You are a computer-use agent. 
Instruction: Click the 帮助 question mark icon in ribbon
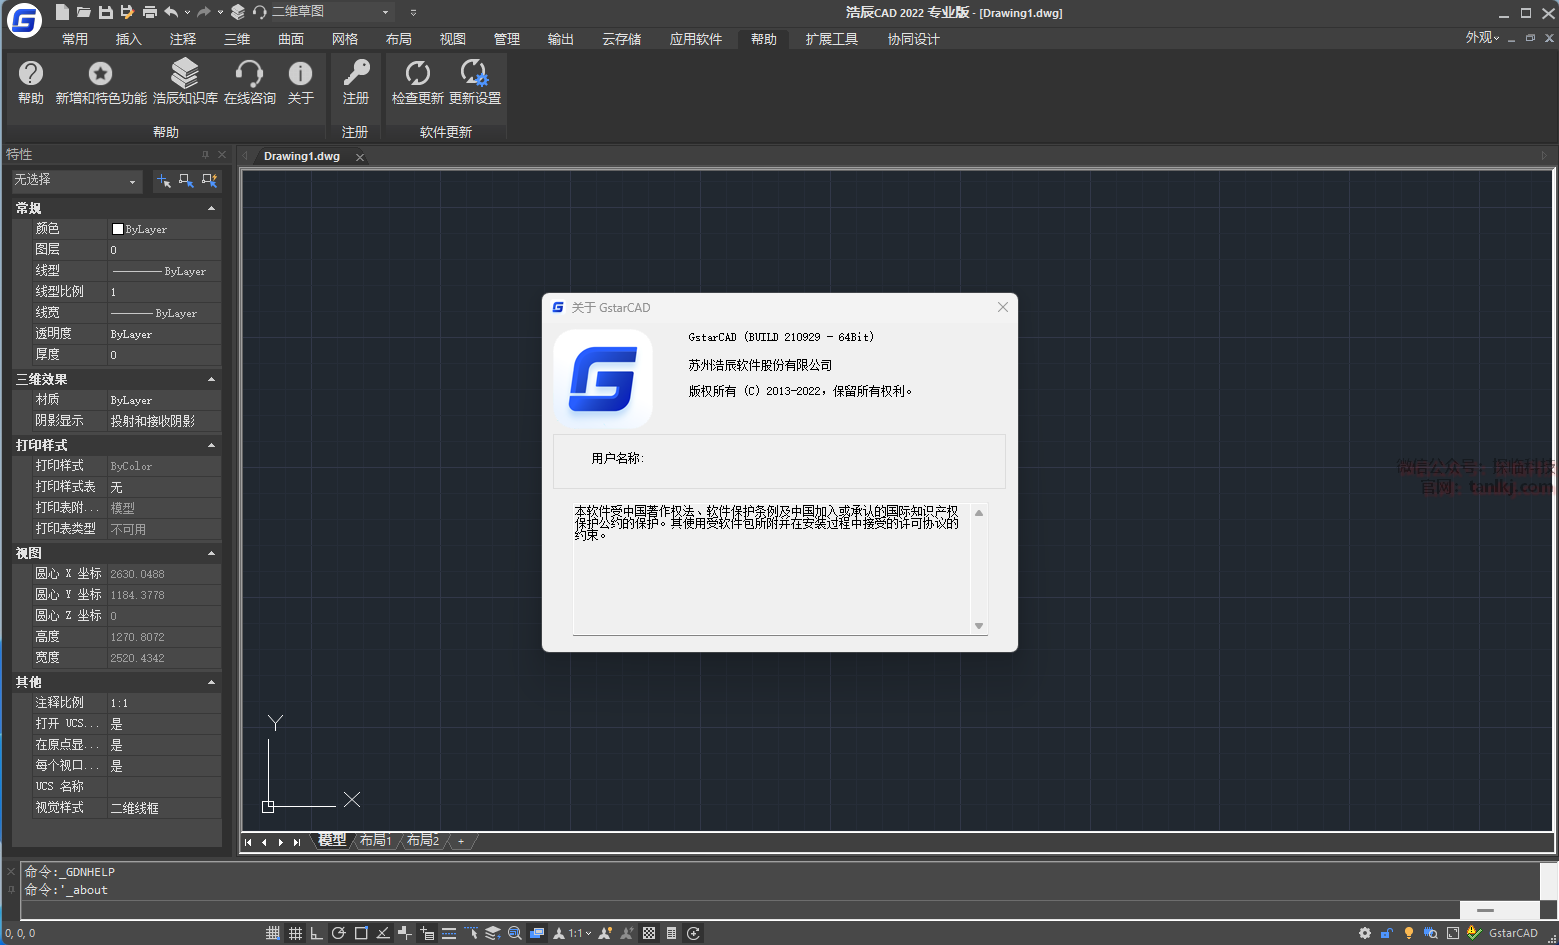pos(31,74)
